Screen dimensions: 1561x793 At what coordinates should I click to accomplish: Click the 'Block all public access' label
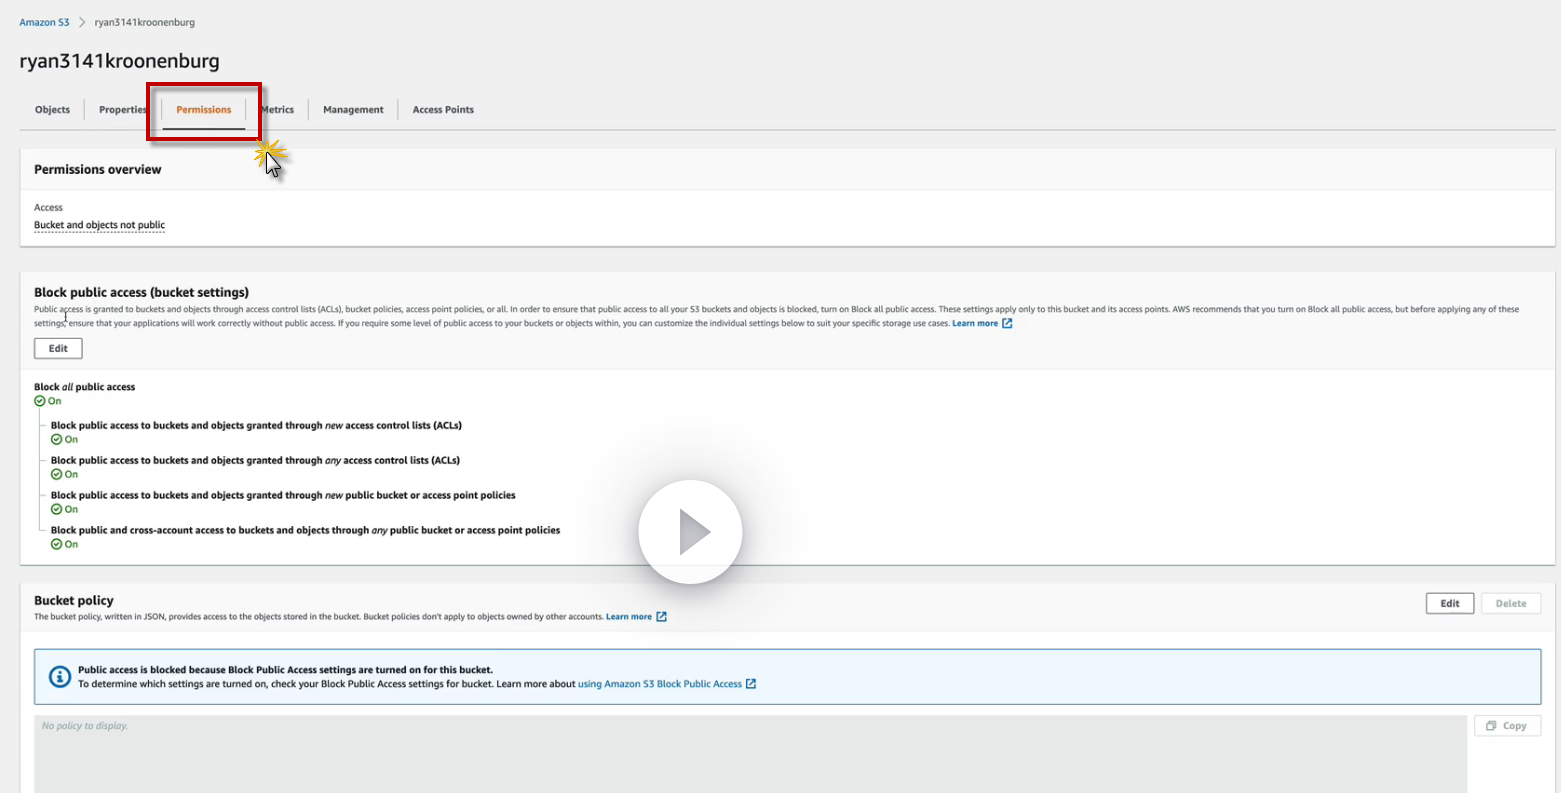[84, 387]
